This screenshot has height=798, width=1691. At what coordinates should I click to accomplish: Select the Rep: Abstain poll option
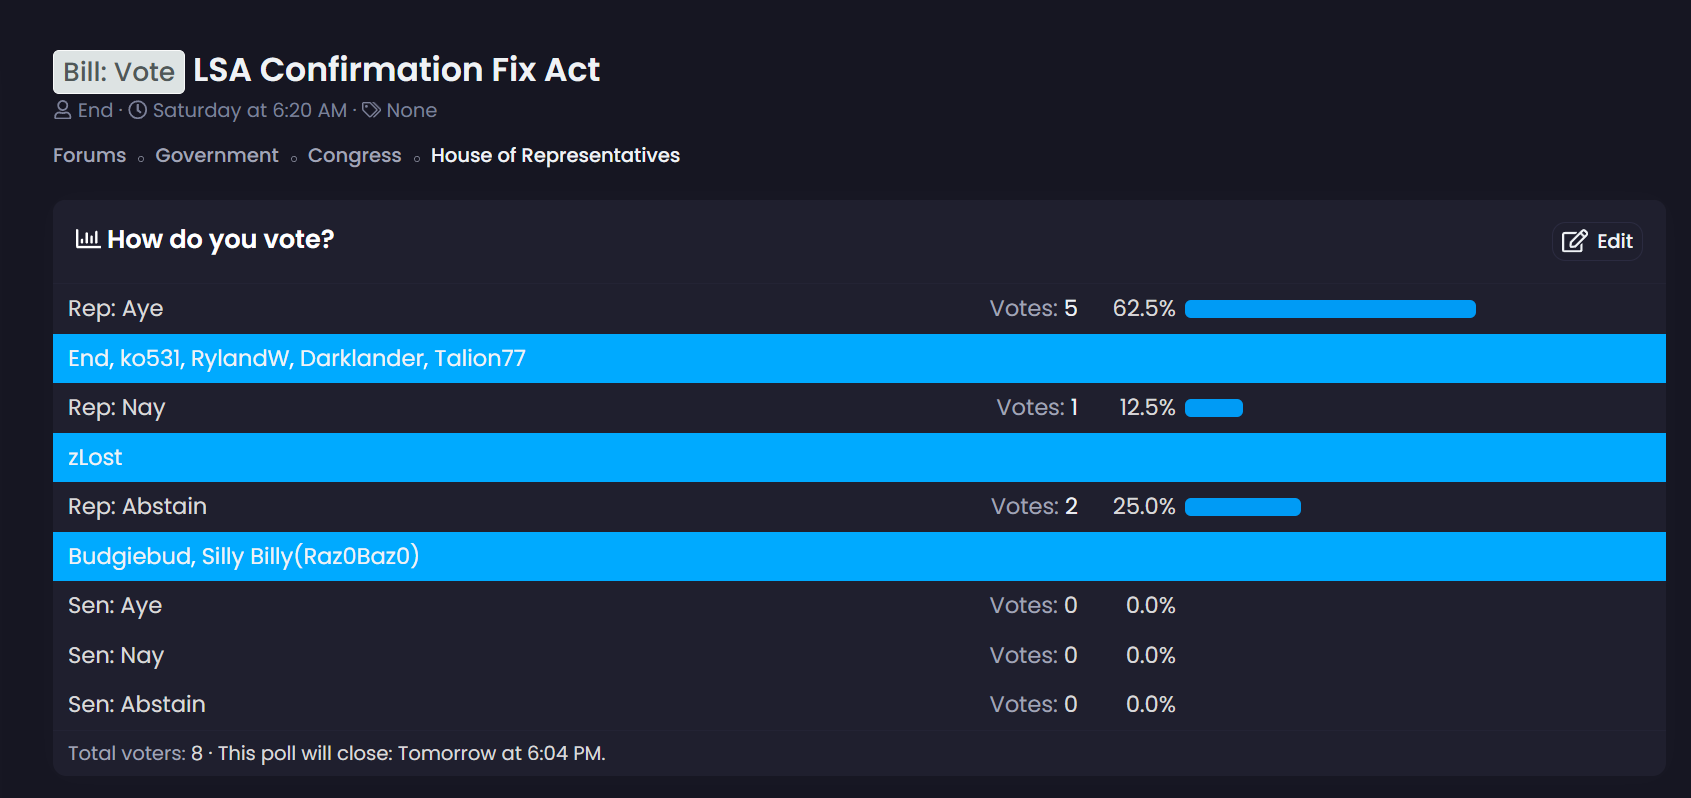click(137, 506)
